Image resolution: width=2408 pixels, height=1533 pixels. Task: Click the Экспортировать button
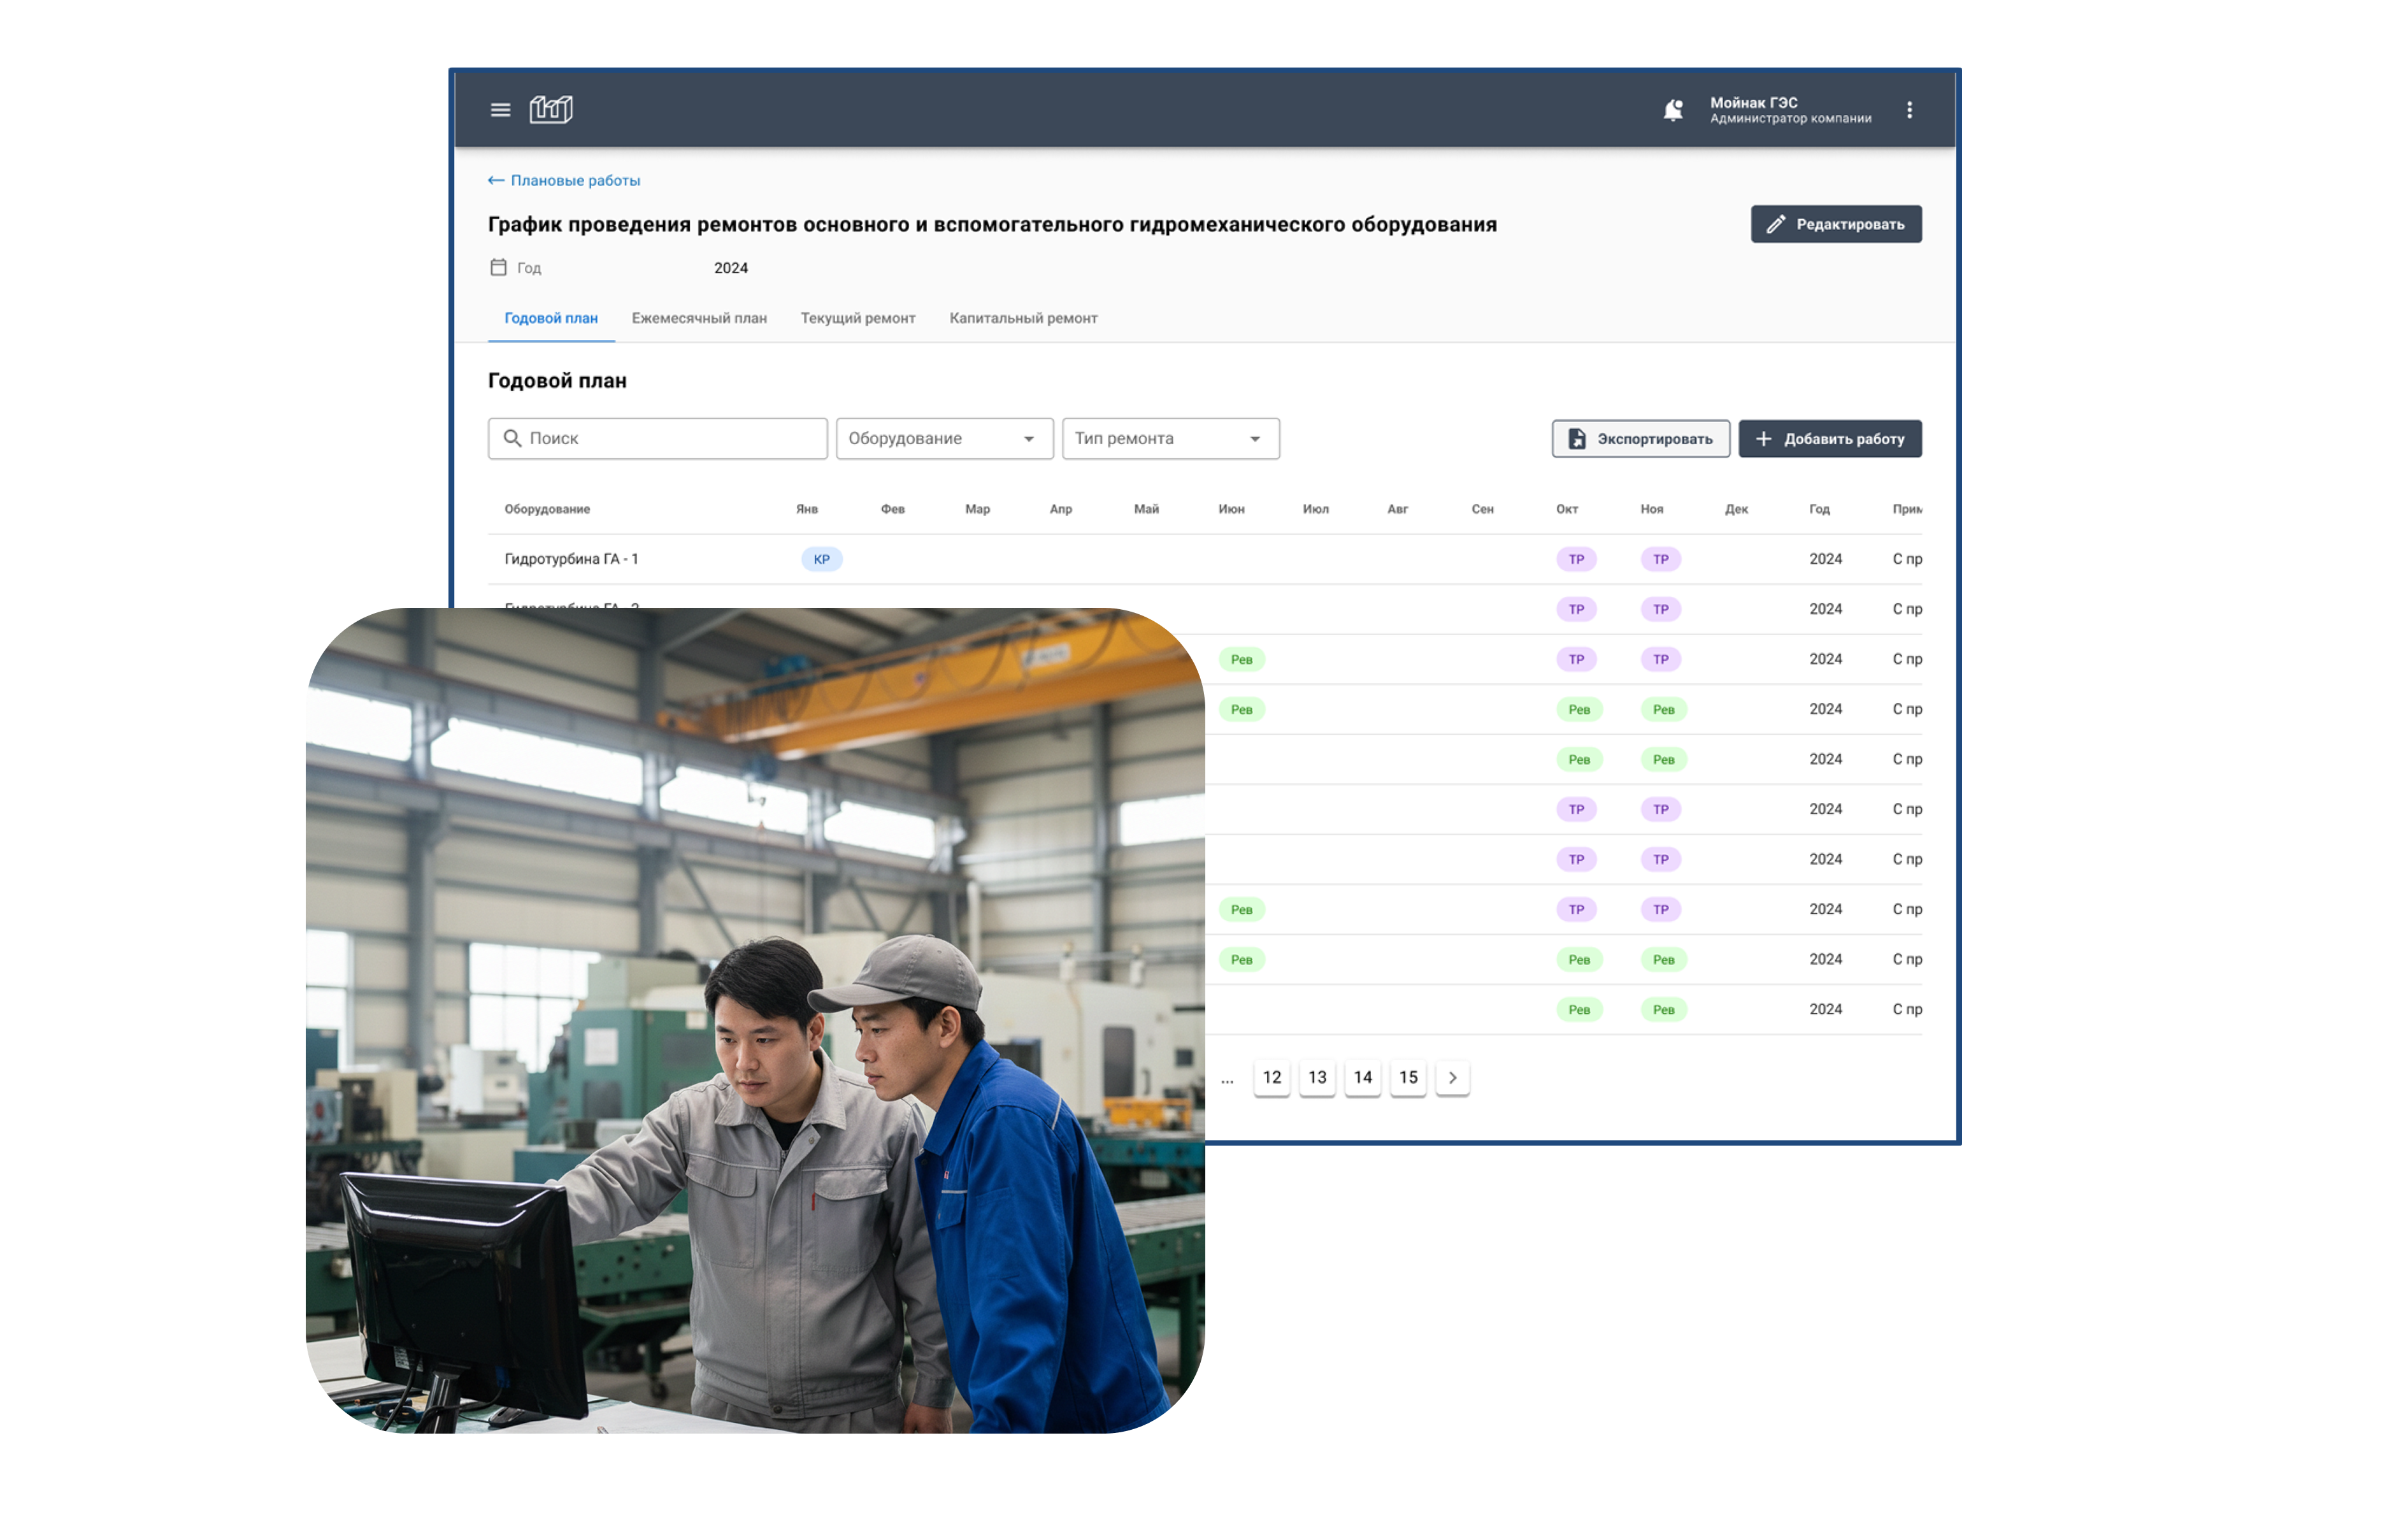(x=1640, y=439)
